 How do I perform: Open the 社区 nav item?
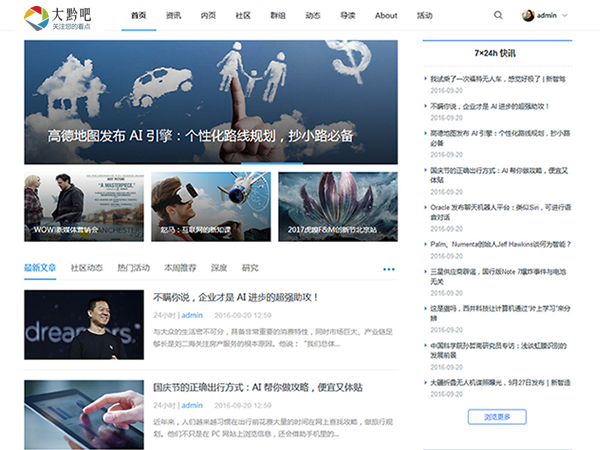pos(243,16)
